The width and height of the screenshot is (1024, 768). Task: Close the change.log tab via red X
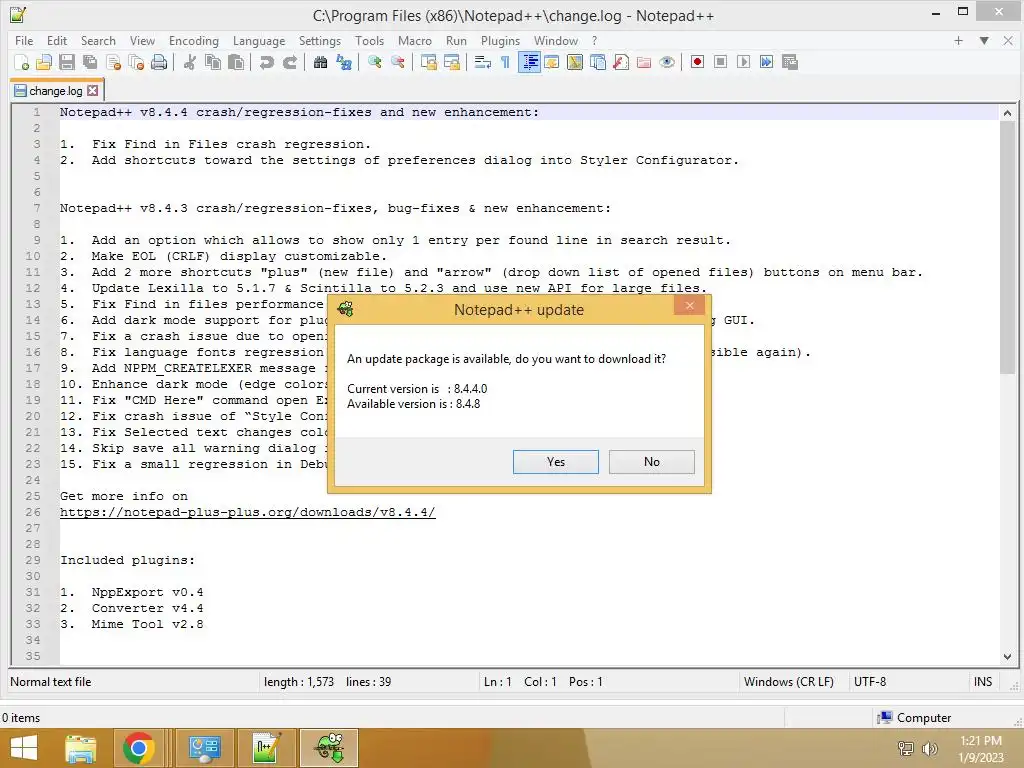pos(93,91)
